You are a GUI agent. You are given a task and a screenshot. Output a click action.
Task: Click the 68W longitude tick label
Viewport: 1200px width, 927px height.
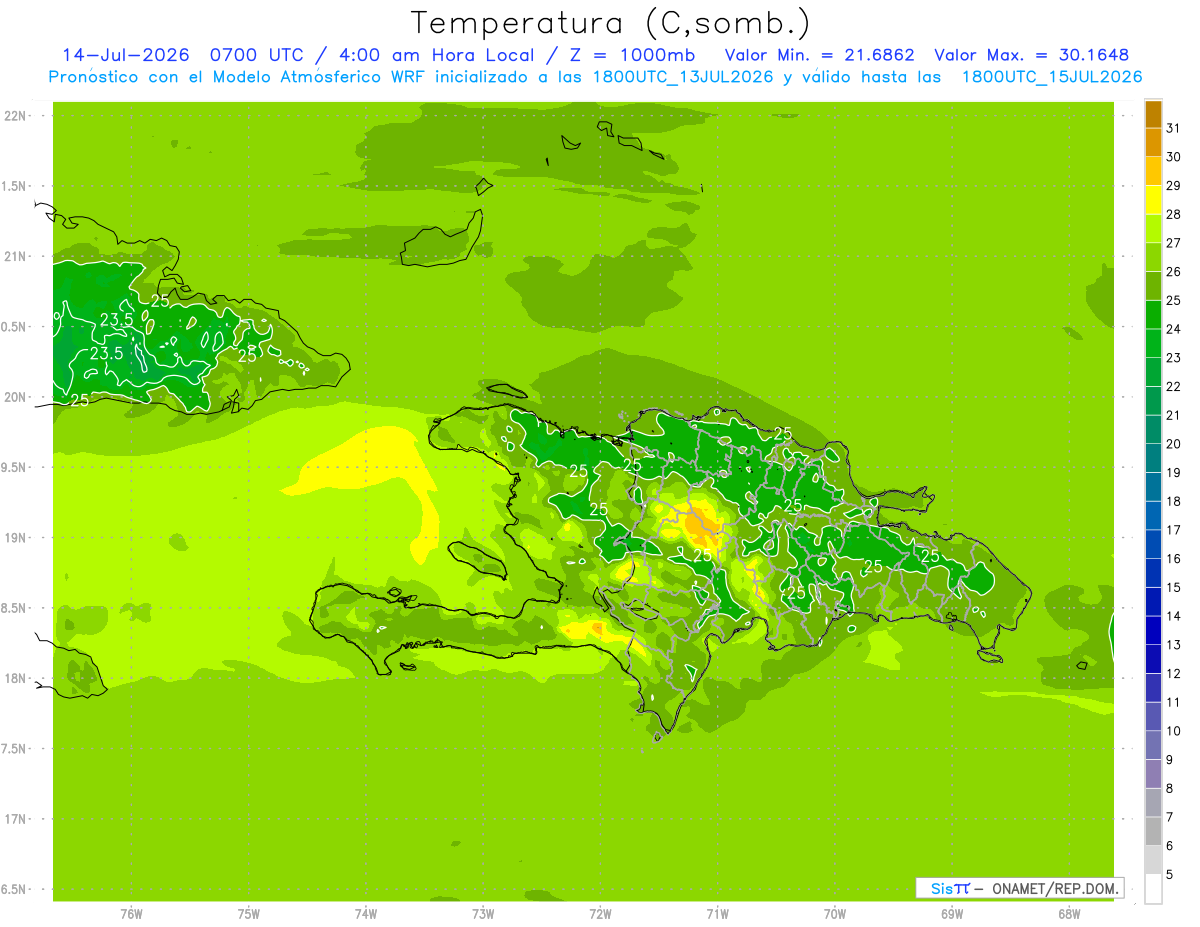pos(1068,912)
